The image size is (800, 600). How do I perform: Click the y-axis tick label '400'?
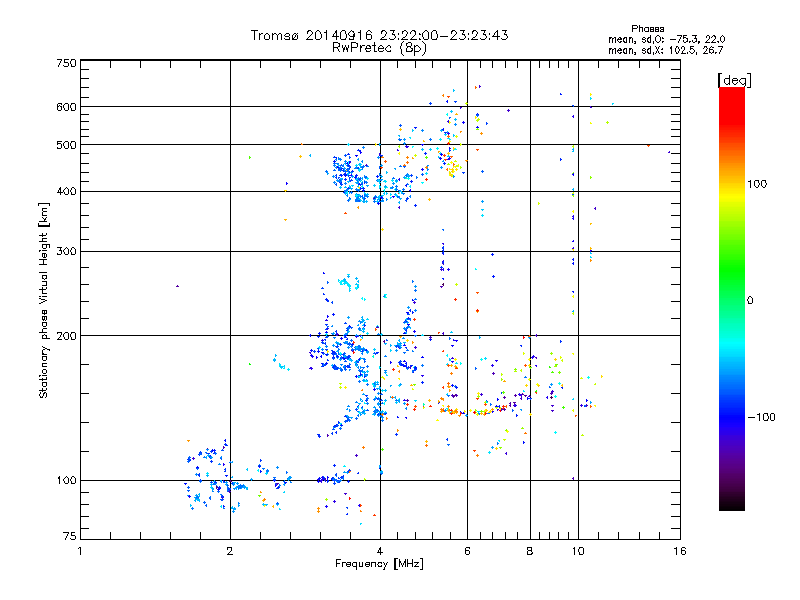[x=66, y=191]
